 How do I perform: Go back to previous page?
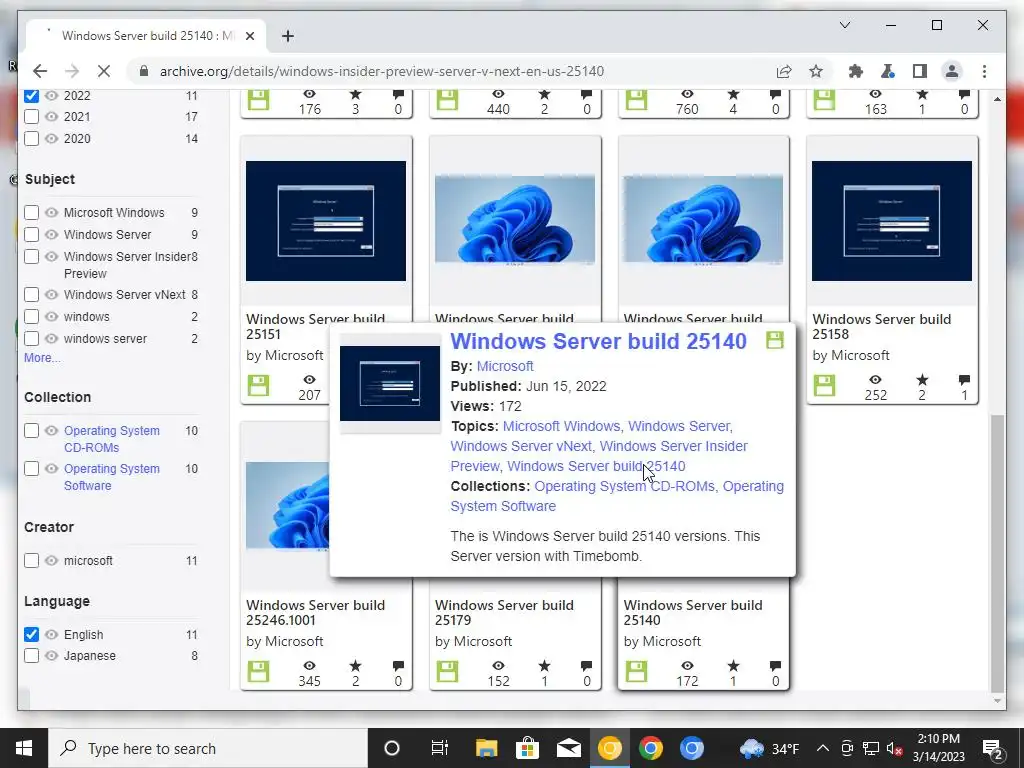(40, 71)
